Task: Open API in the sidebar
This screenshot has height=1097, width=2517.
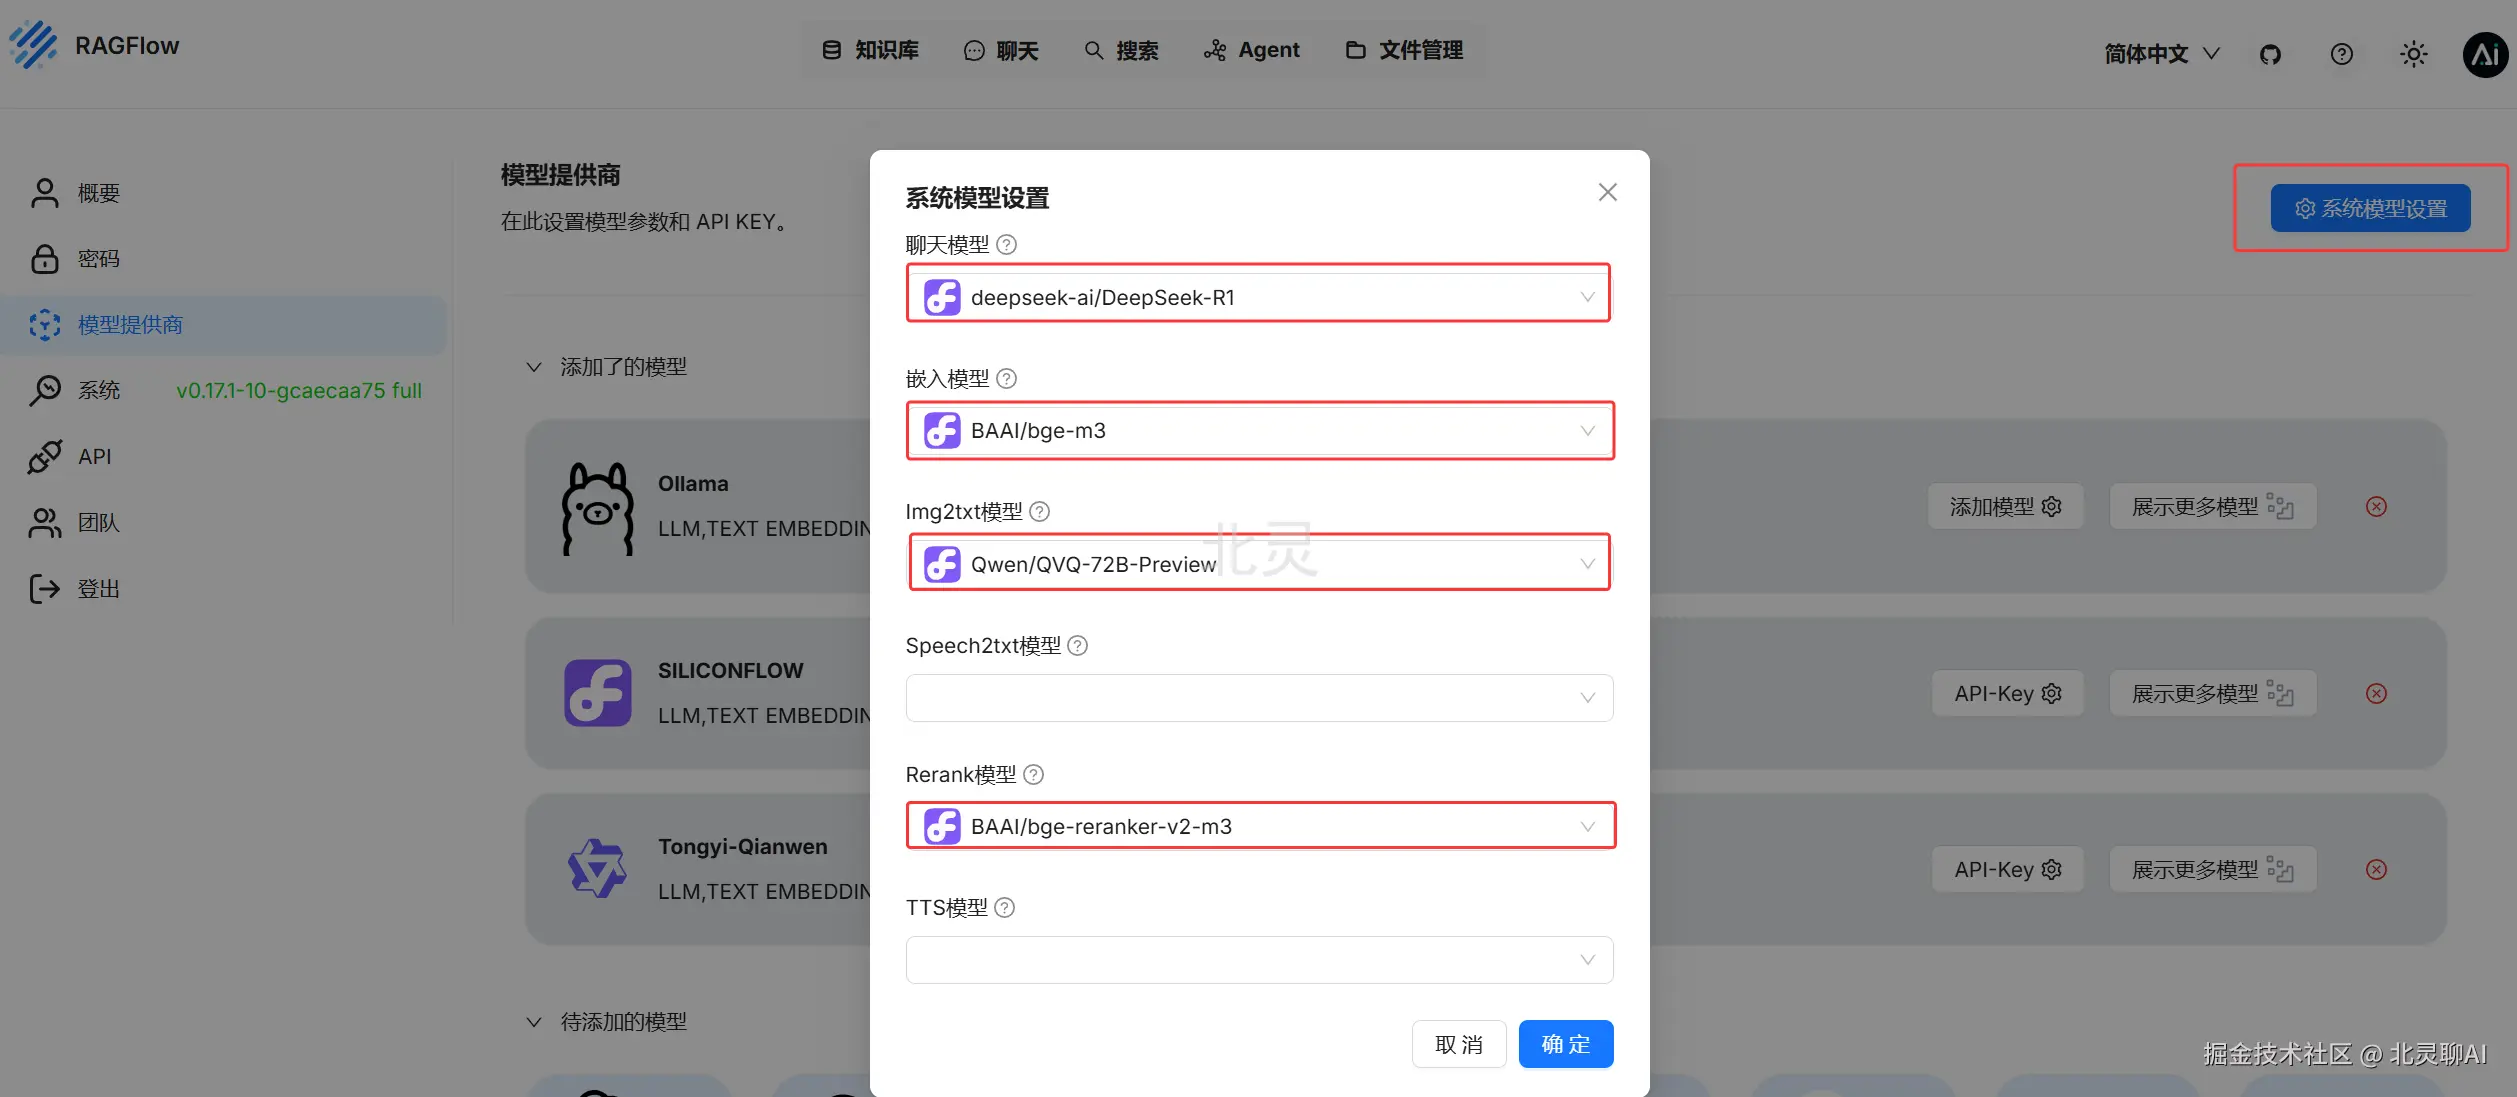Action: [x=223, y=456]
